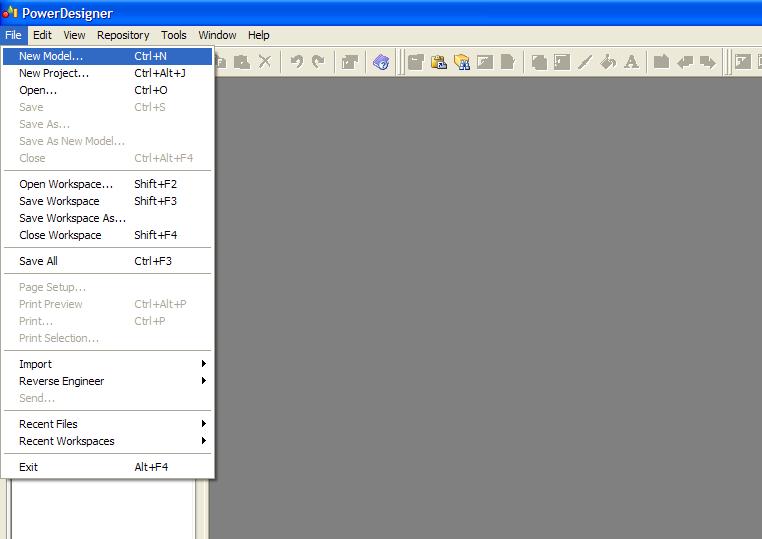Click the greyed overlapping squares icon
This screenshot has height=539, width=762.
click(x=539, y=62)
